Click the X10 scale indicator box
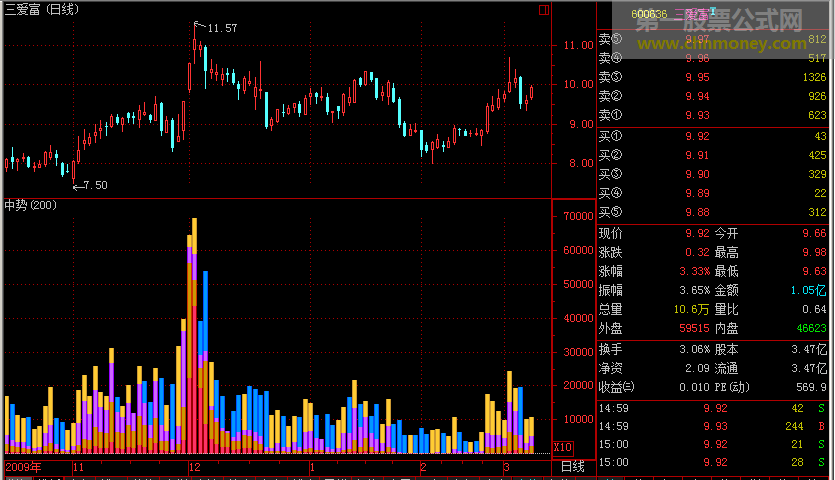Image resolution: width=835 pixels, height=480 pixels. point(563,447)
